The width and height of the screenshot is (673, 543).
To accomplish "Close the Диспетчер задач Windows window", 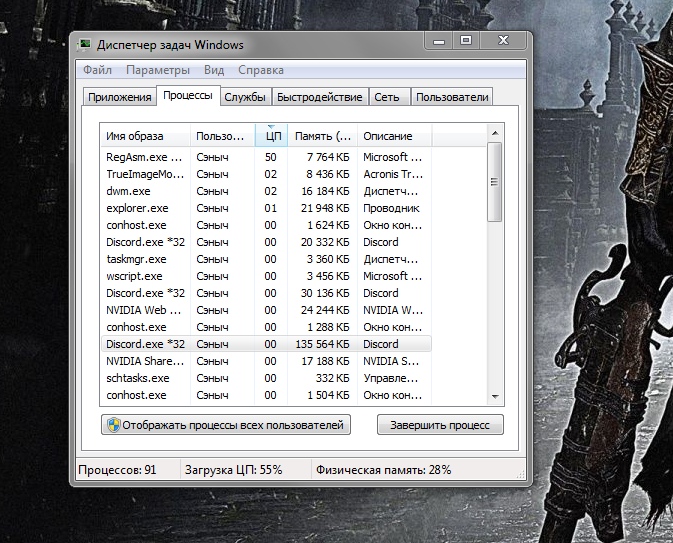I will pos(503,41).
